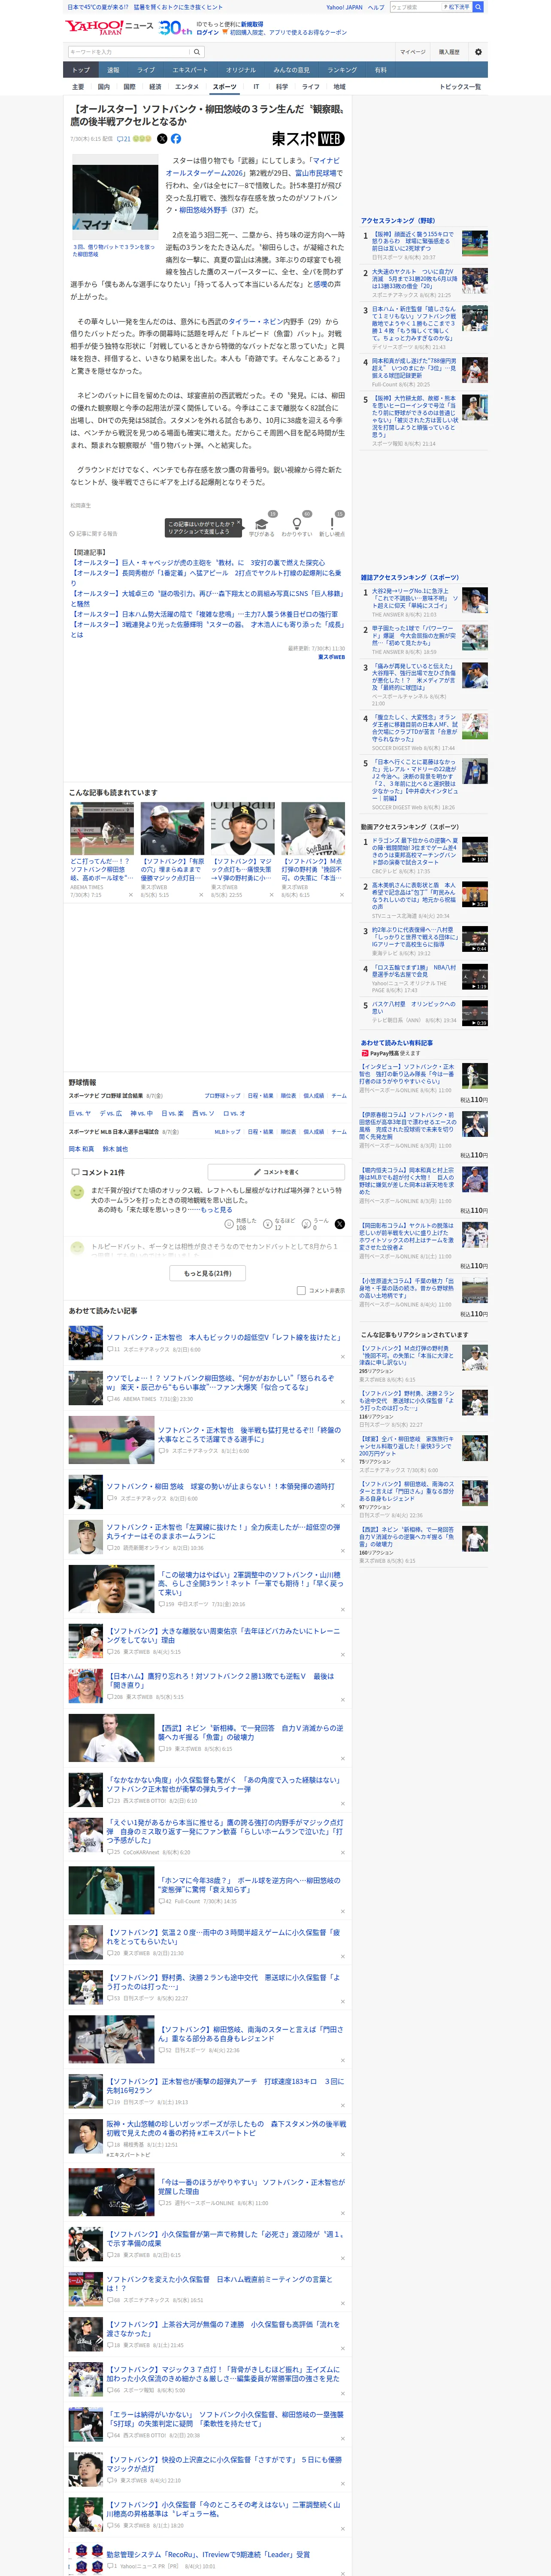Click the コメントを書く button
The image size is (551, 2576).
point(276,1172)
